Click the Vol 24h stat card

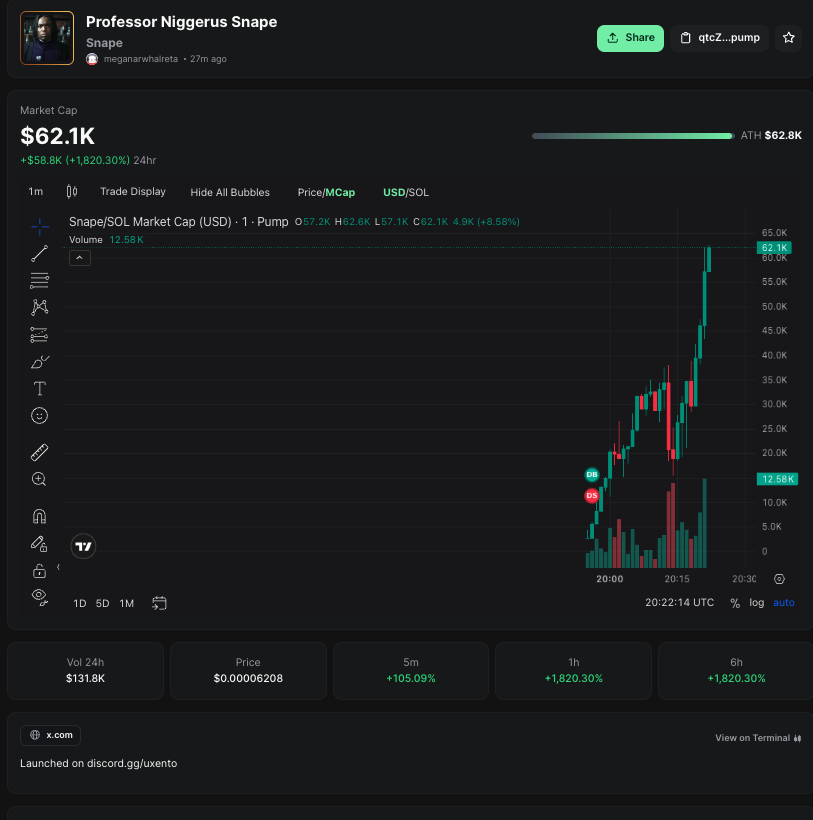(x=85, y=671)
